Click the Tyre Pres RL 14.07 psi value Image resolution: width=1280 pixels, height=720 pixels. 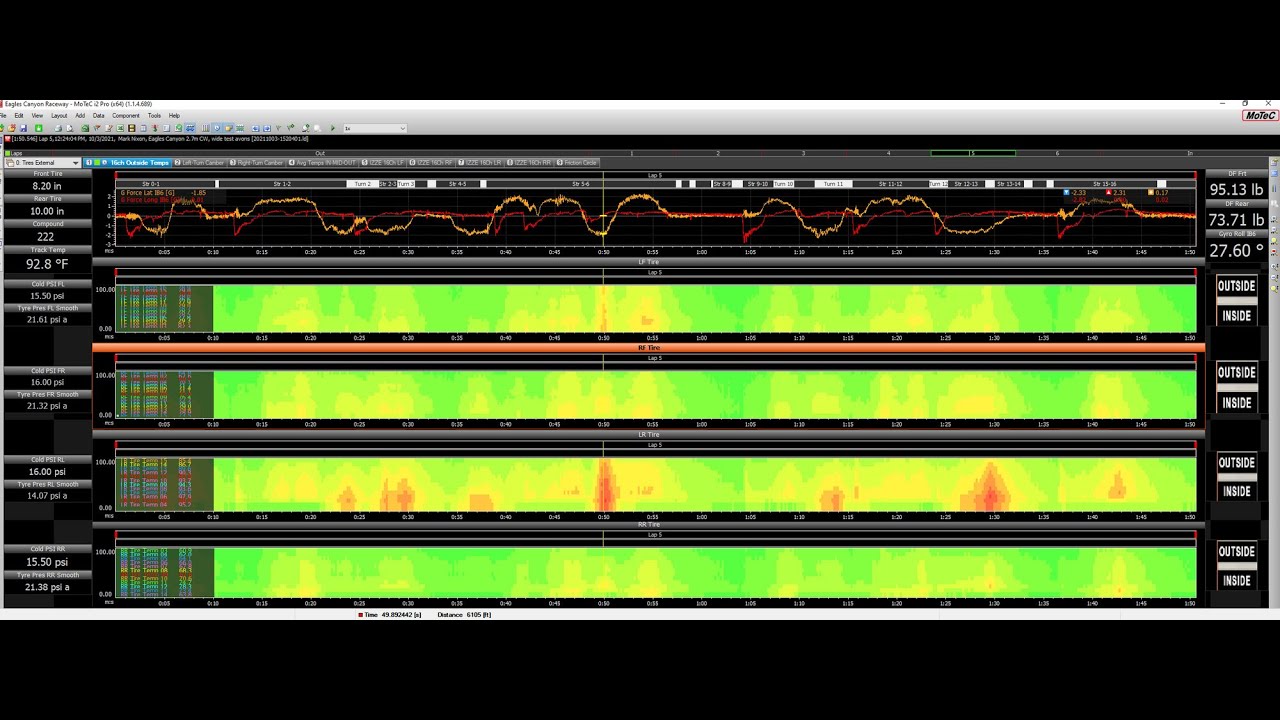pyautogui.click(x=47, y=496)
